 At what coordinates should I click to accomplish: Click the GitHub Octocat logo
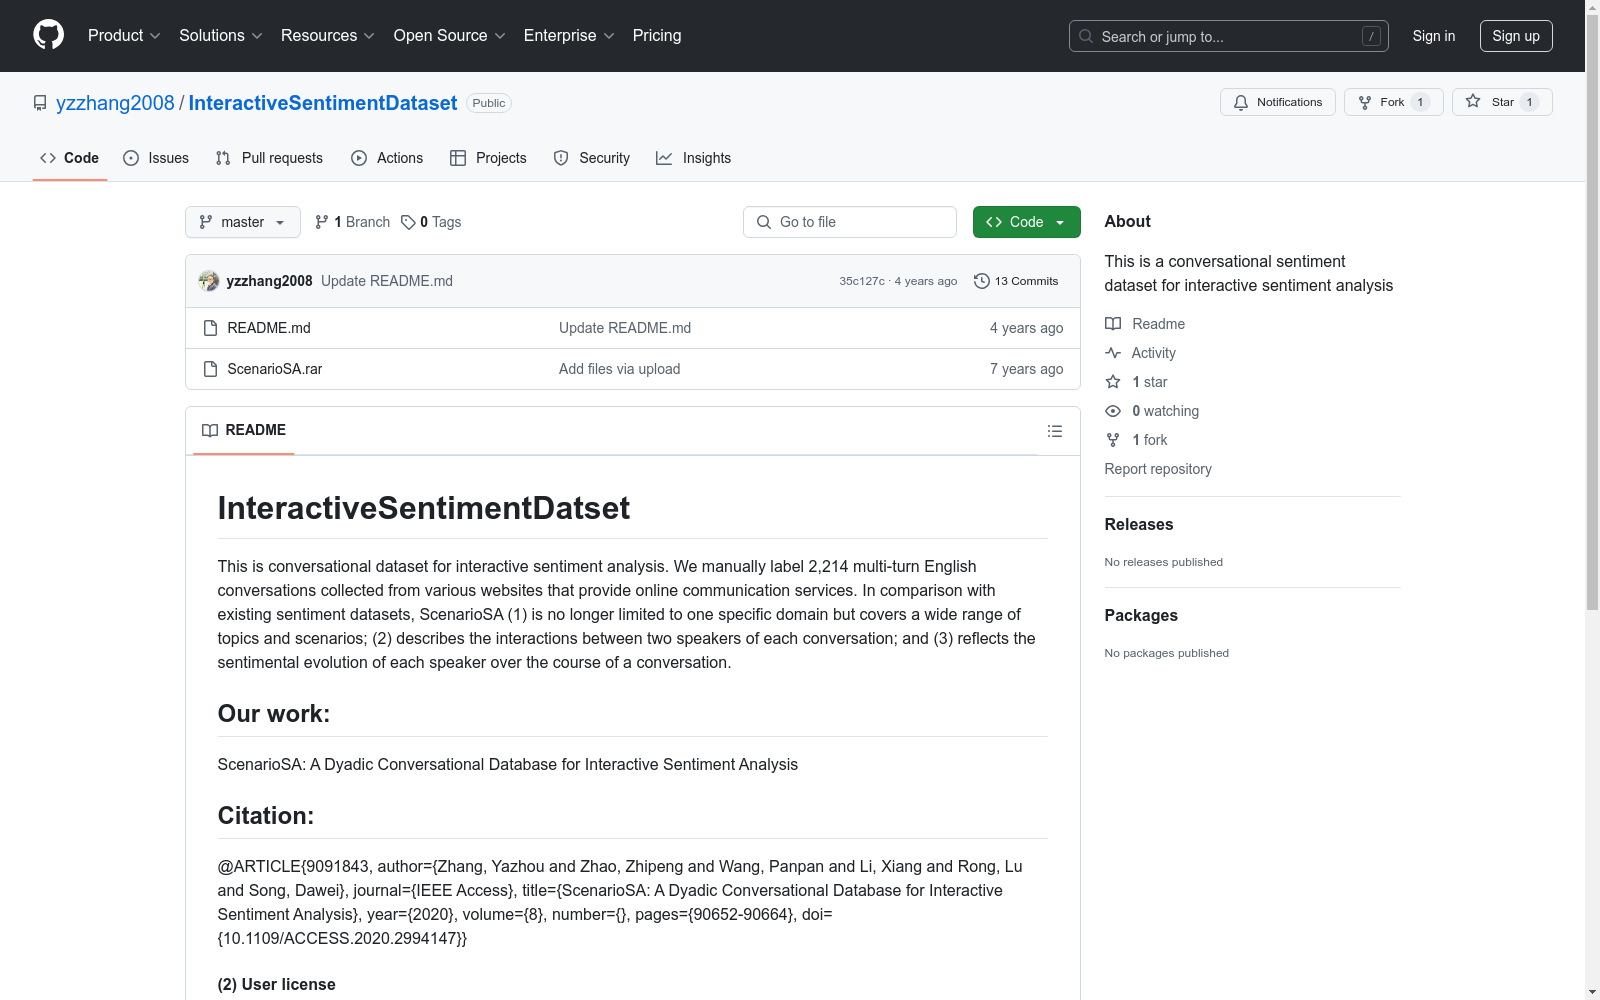(x=48, y=35)
